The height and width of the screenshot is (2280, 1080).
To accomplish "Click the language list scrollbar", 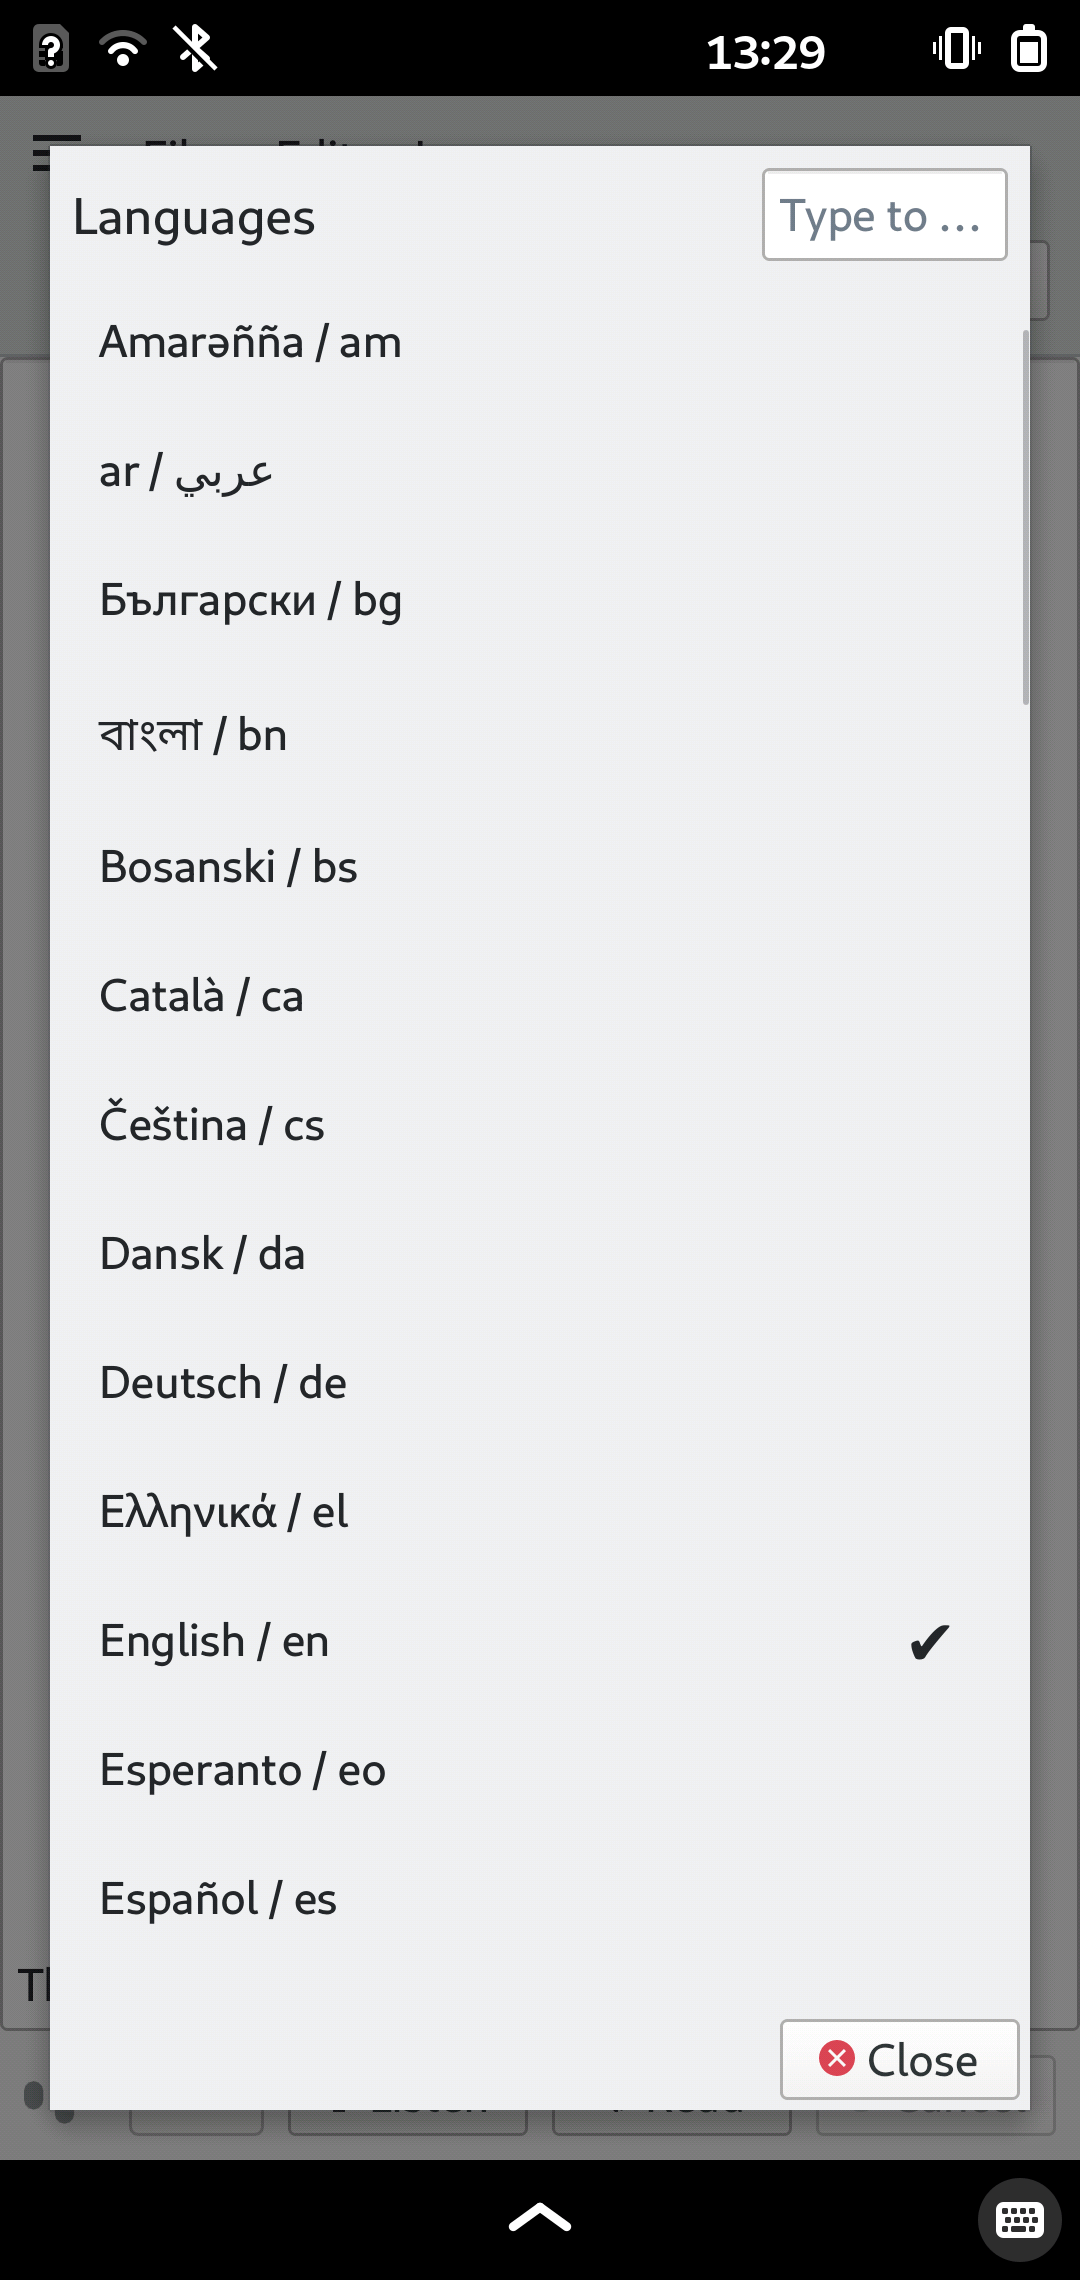I will (1025, 516).
